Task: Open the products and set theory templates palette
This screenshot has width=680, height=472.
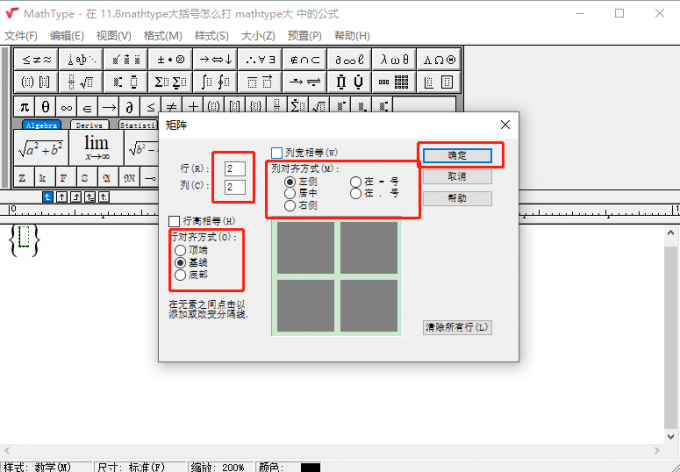Action: [x=350, y=82]
